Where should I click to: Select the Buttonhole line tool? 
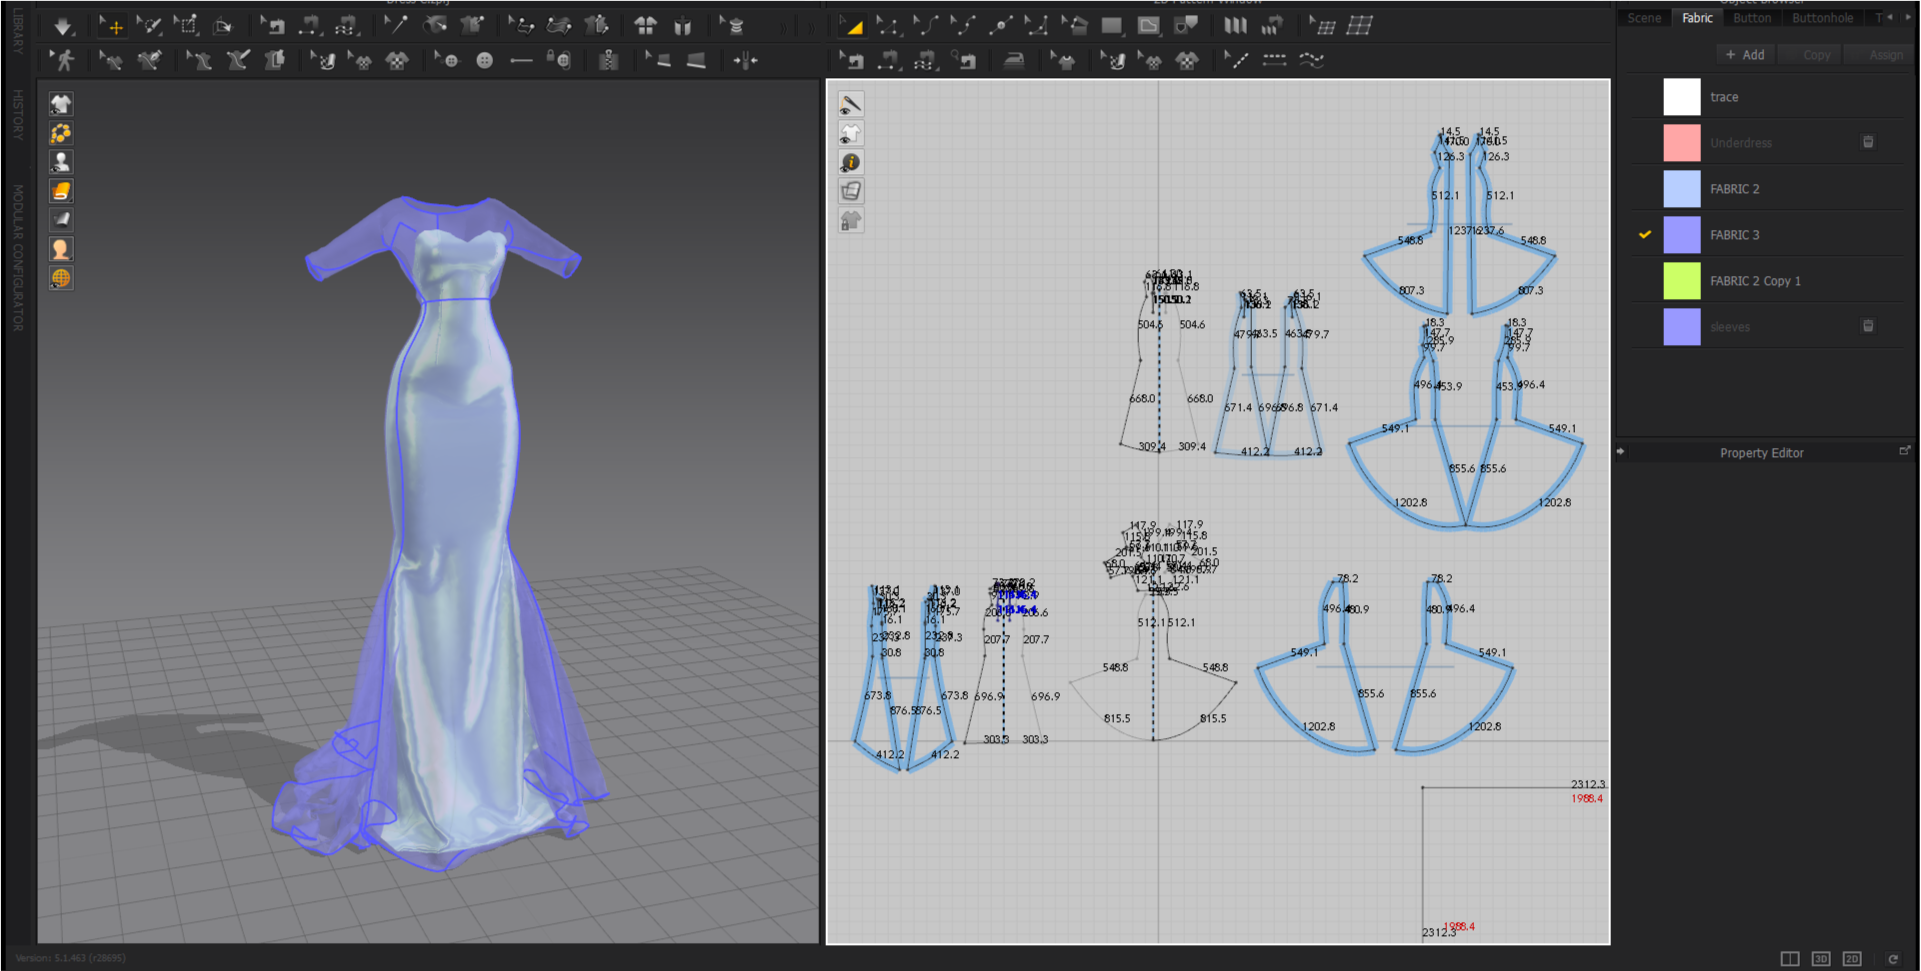pos(521,61)
